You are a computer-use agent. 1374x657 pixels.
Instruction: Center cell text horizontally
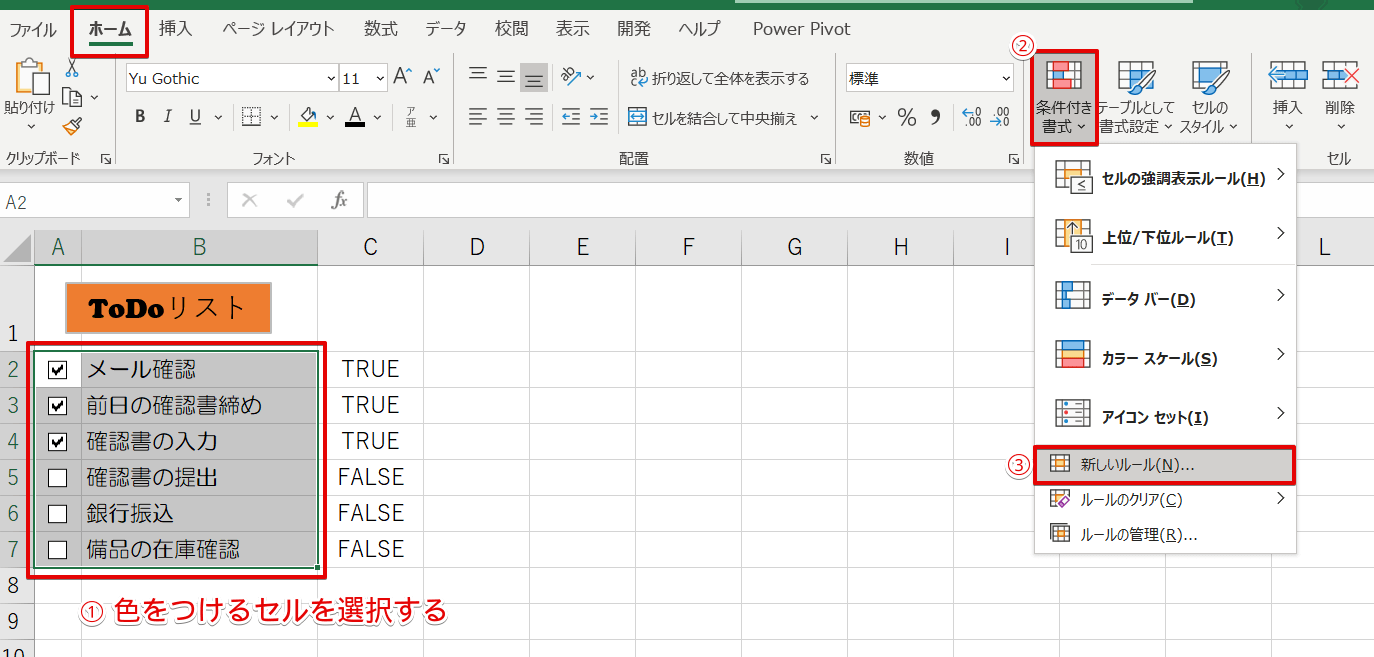click(x=506, y=117)
